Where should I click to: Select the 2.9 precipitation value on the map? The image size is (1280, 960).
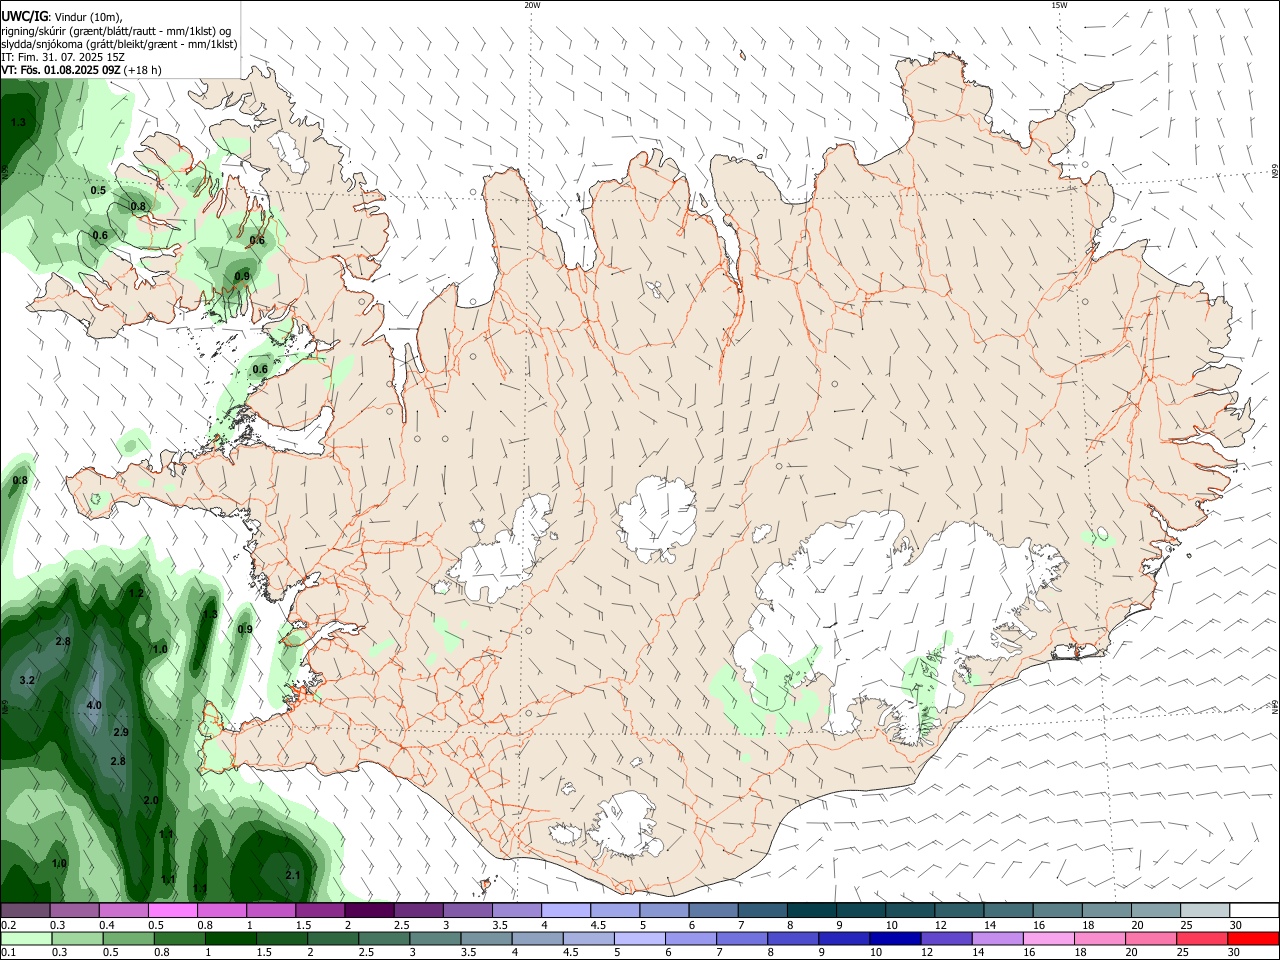click(121, 732)
